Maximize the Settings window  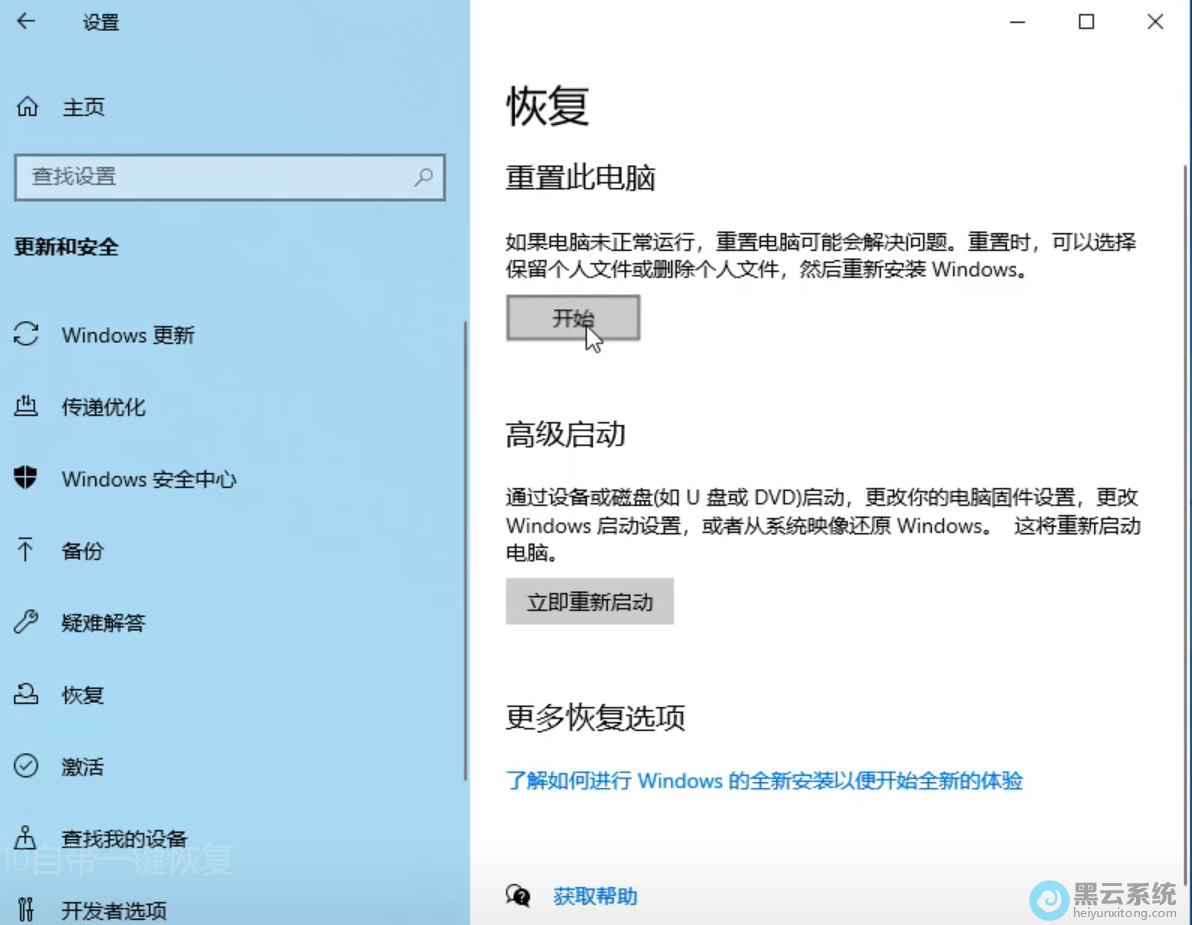(1086, 22)
